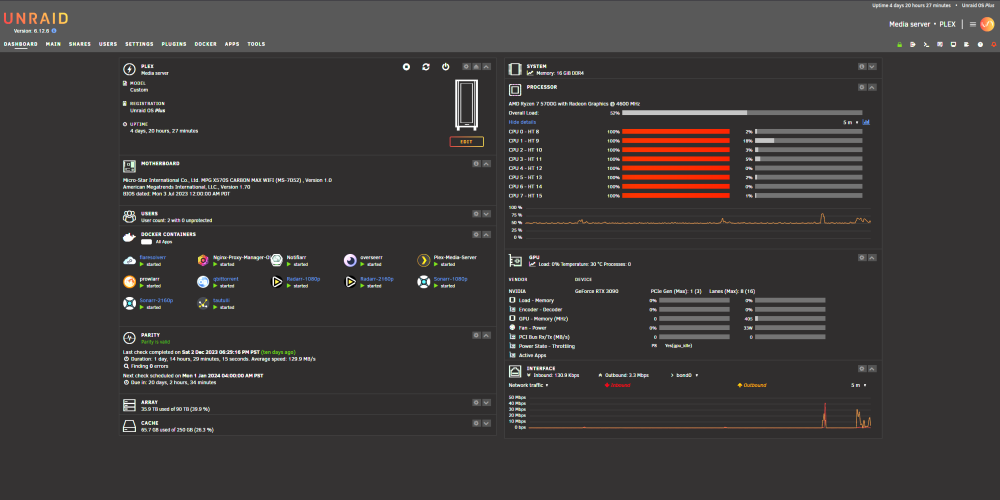Collapse the Motherboard panel

click(487, 164)
